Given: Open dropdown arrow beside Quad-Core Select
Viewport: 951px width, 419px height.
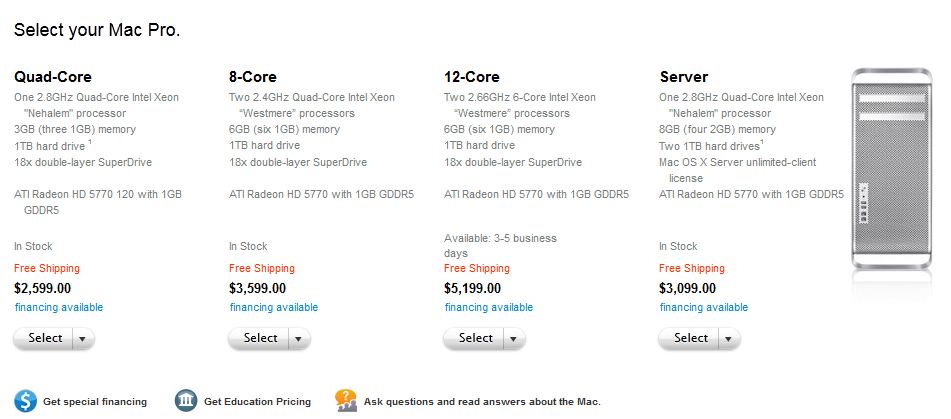Looking at the screenshot, I should (83, 338).
